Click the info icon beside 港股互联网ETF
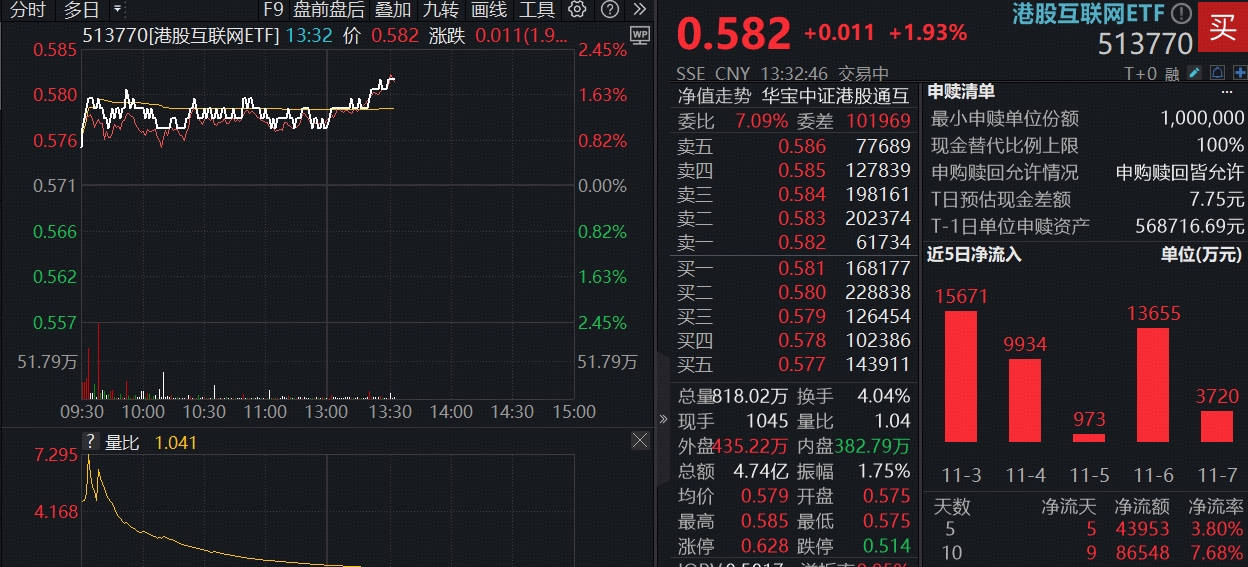 pos(1181,14)
